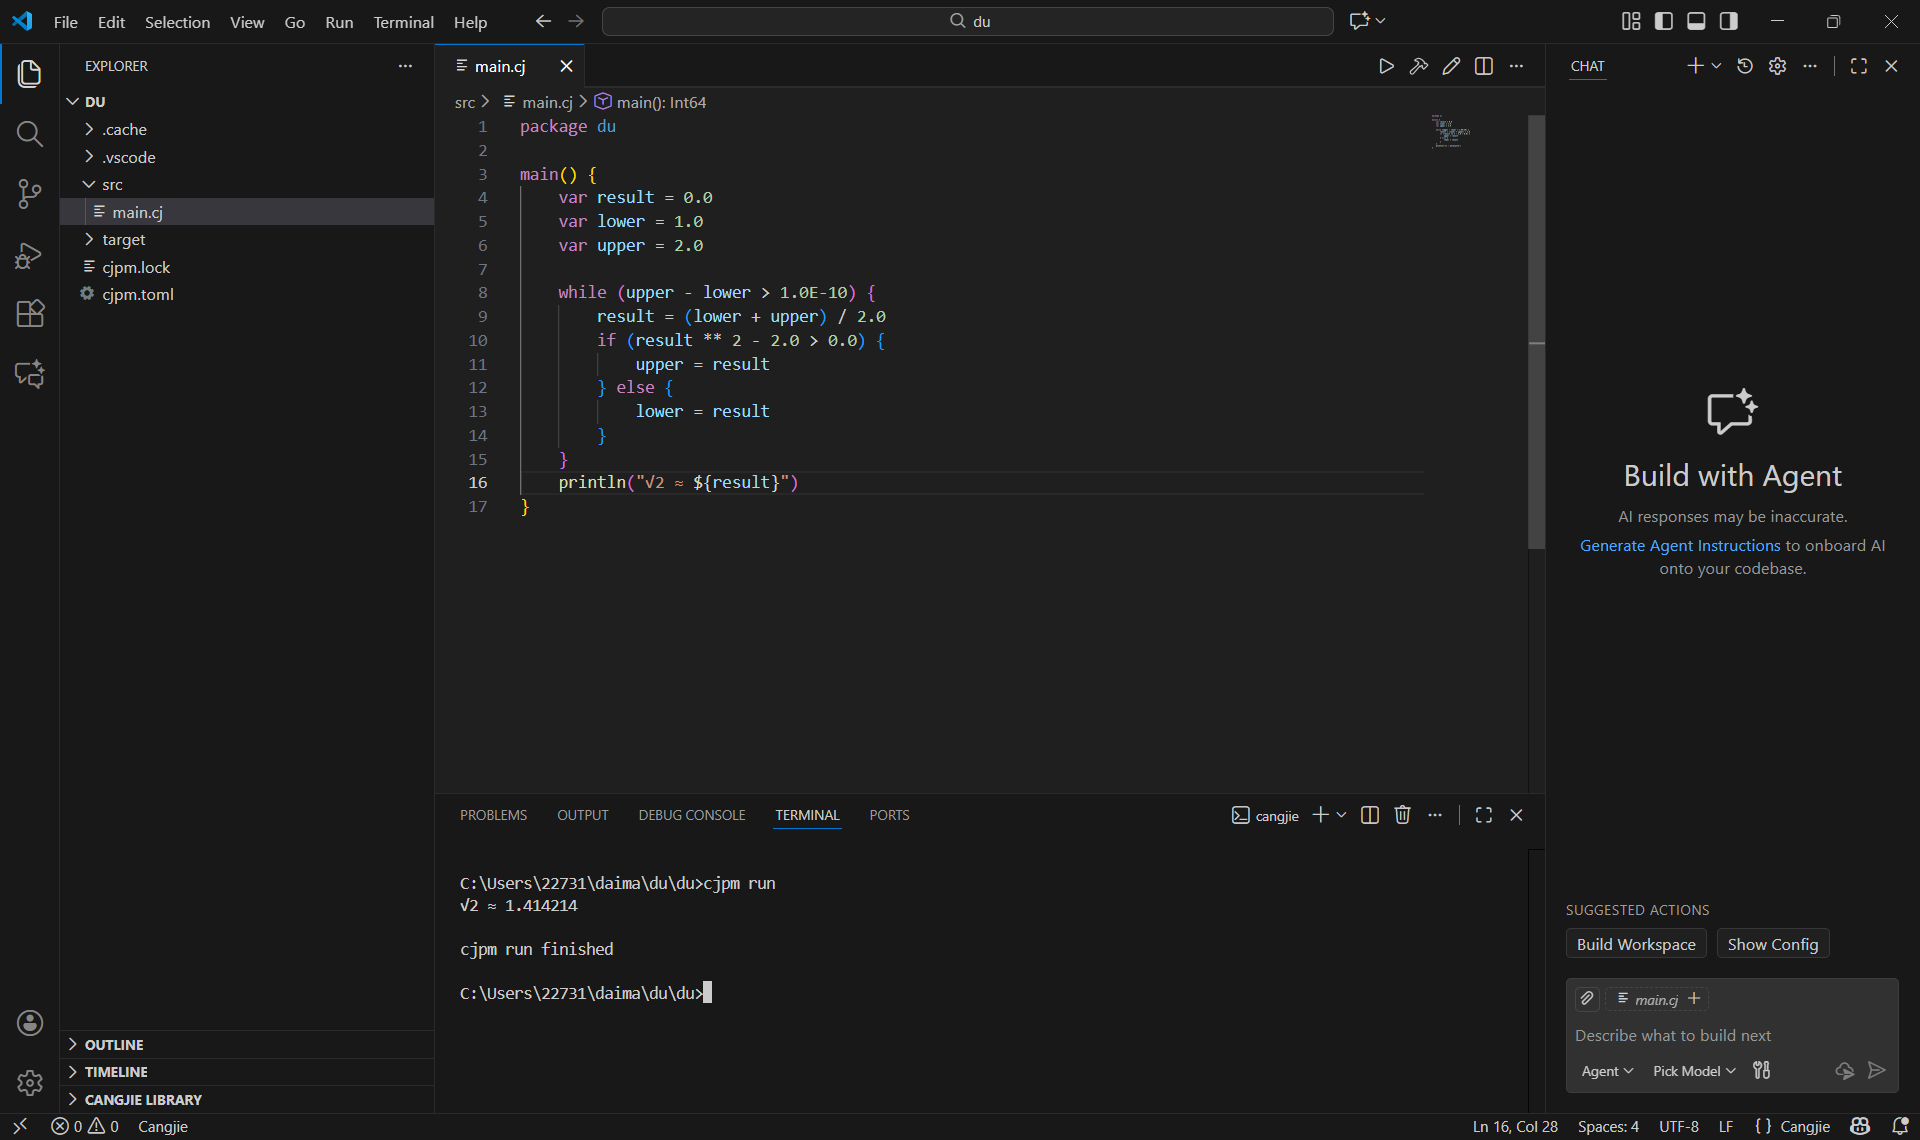Click the Run file play icon
The image size is (1920, 1140).
click(x=1386, y=66)
